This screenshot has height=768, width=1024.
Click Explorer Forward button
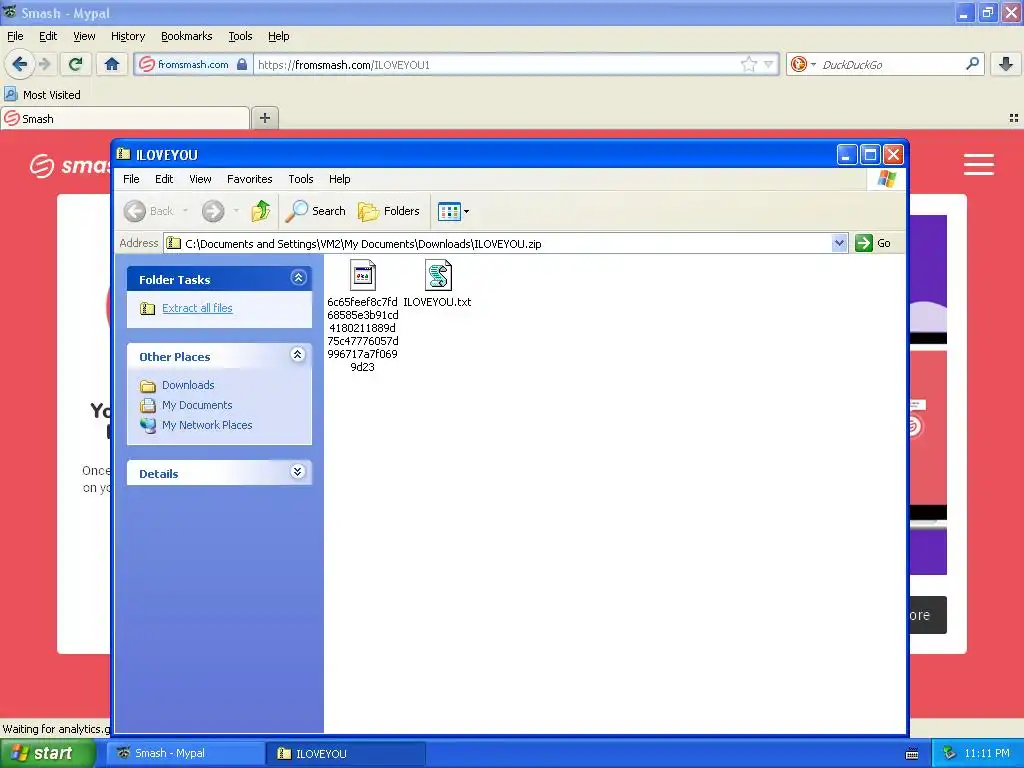pos(213,211)
